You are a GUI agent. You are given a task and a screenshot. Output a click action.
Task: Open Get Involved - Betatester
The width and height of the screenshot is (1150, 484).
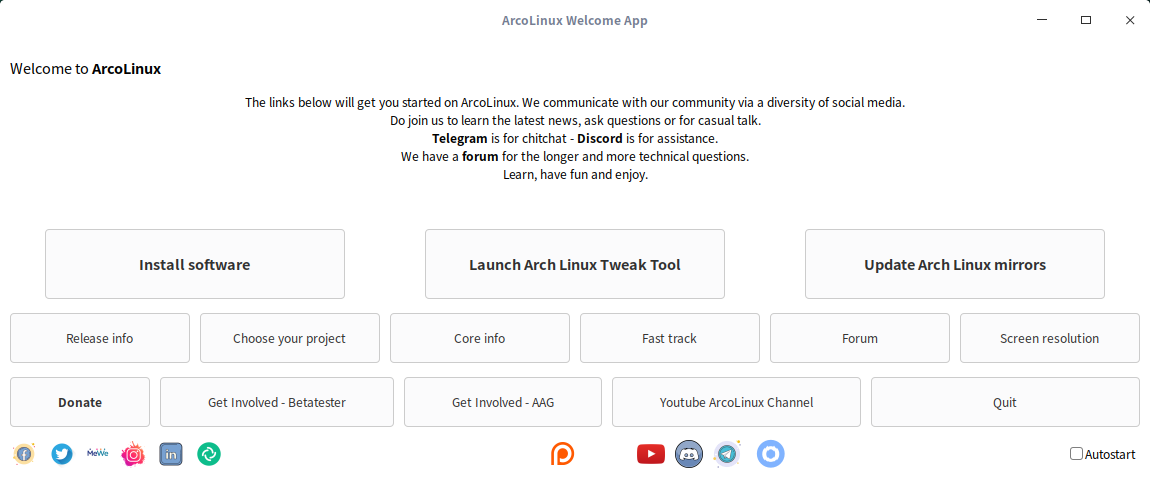(276, 402)
